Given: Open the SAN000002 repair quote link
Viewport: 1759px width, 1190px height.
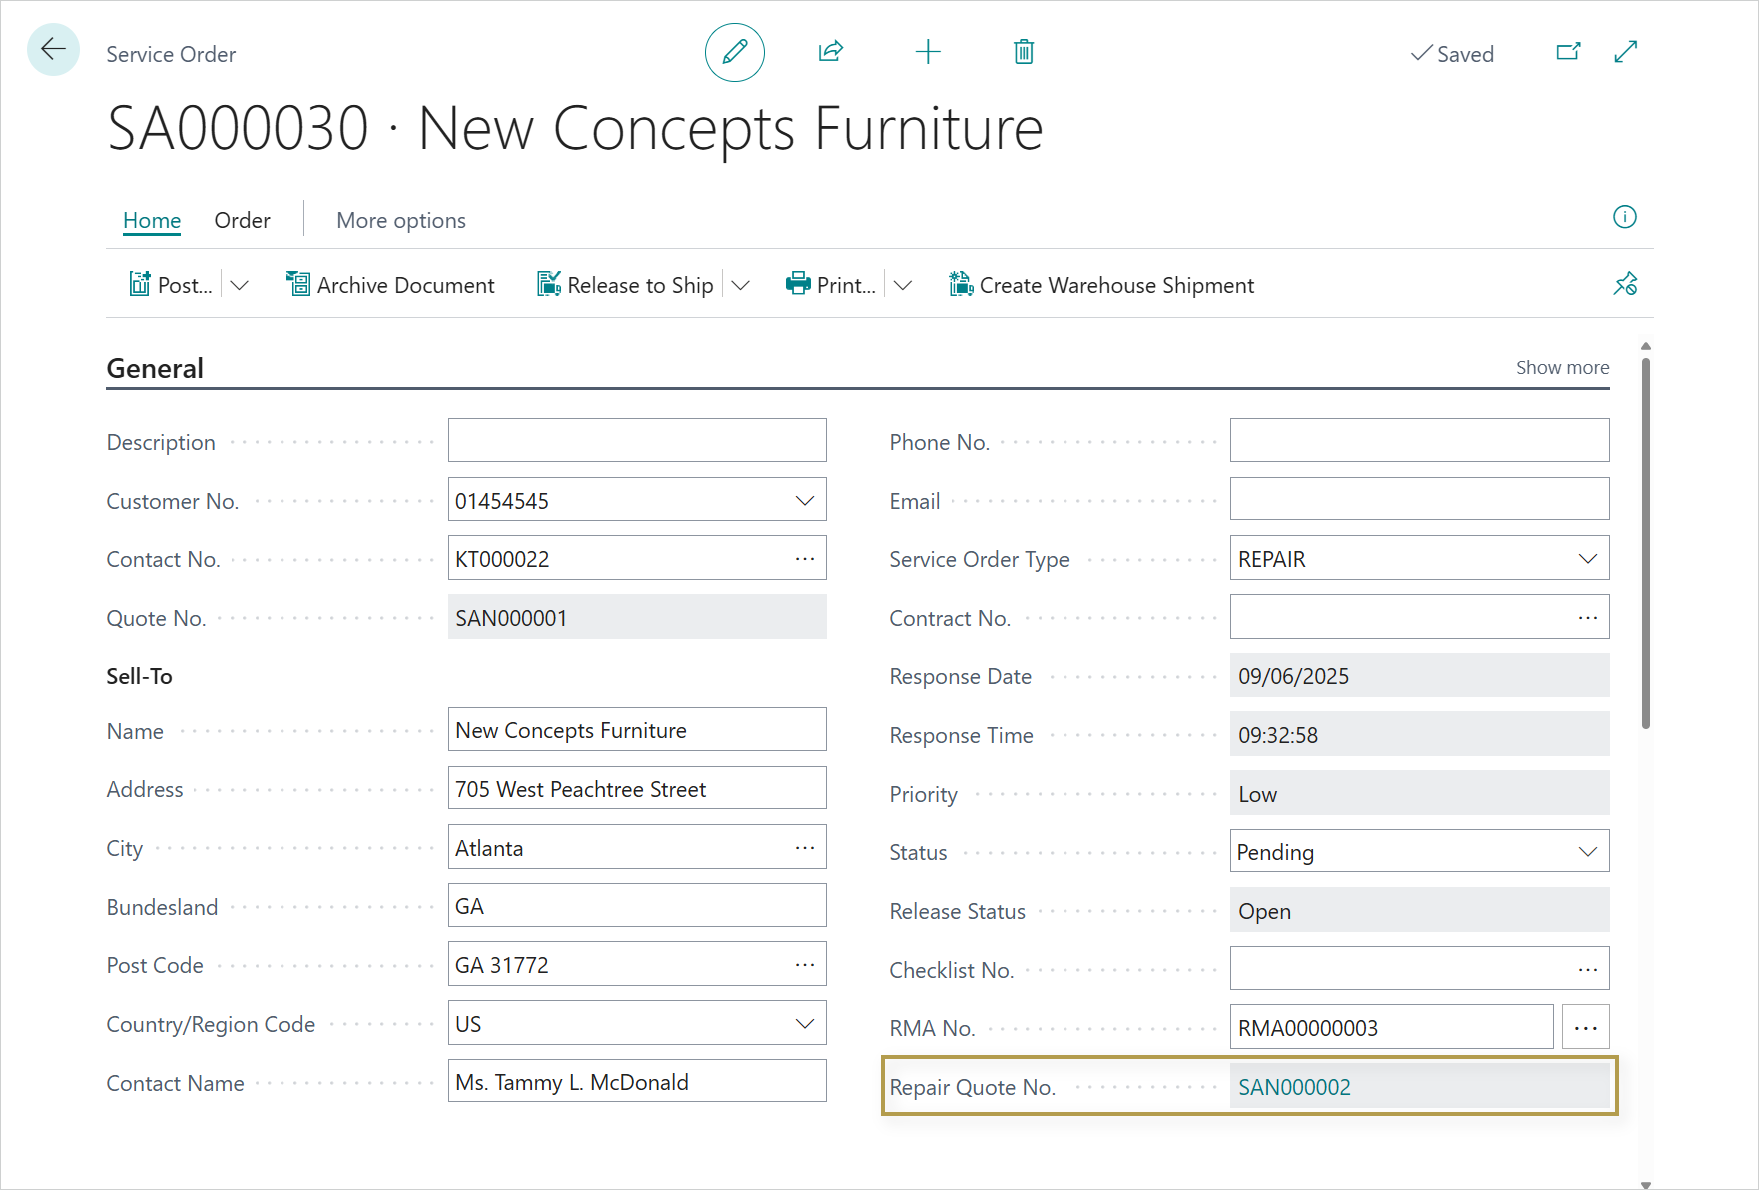Looking at the screenshot, I should [1294, 1087].
